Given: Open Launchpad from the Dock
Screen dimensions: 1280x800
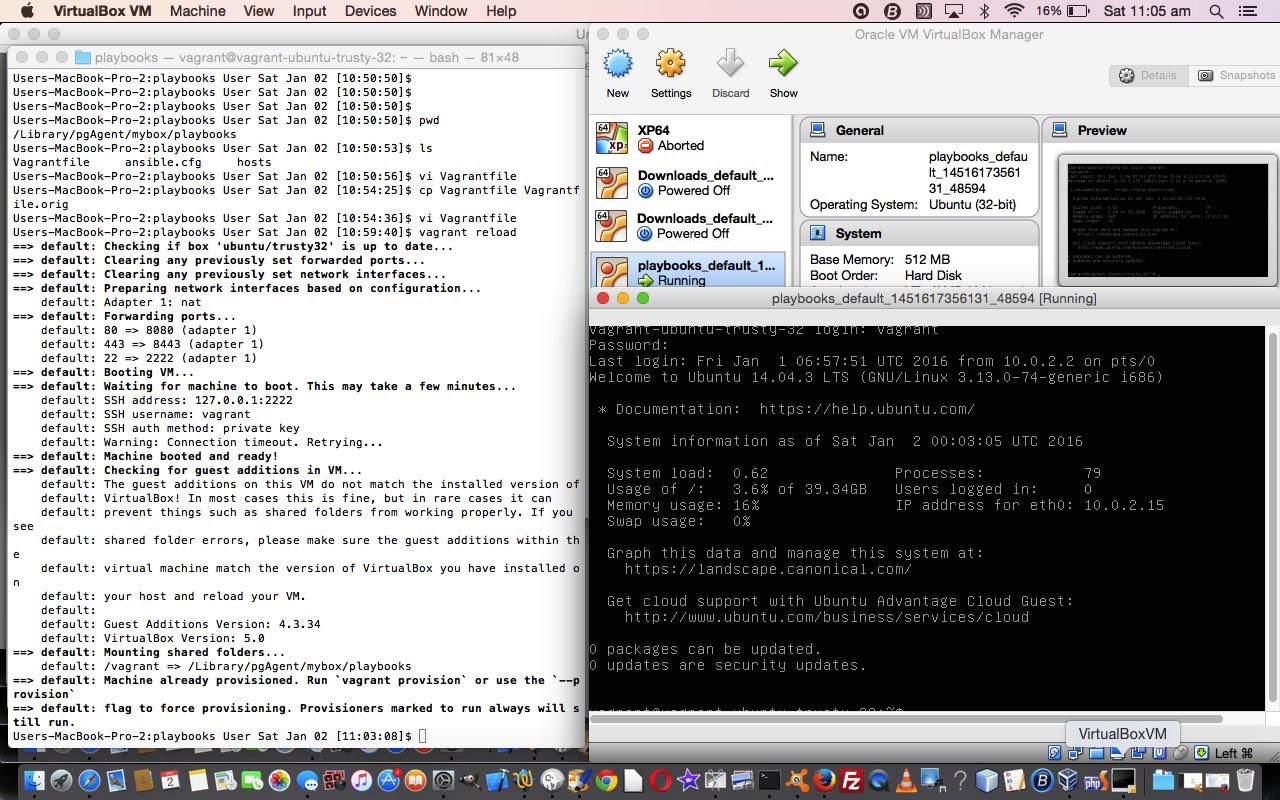Looking at the screenshot, I should (x=61, y=780).
